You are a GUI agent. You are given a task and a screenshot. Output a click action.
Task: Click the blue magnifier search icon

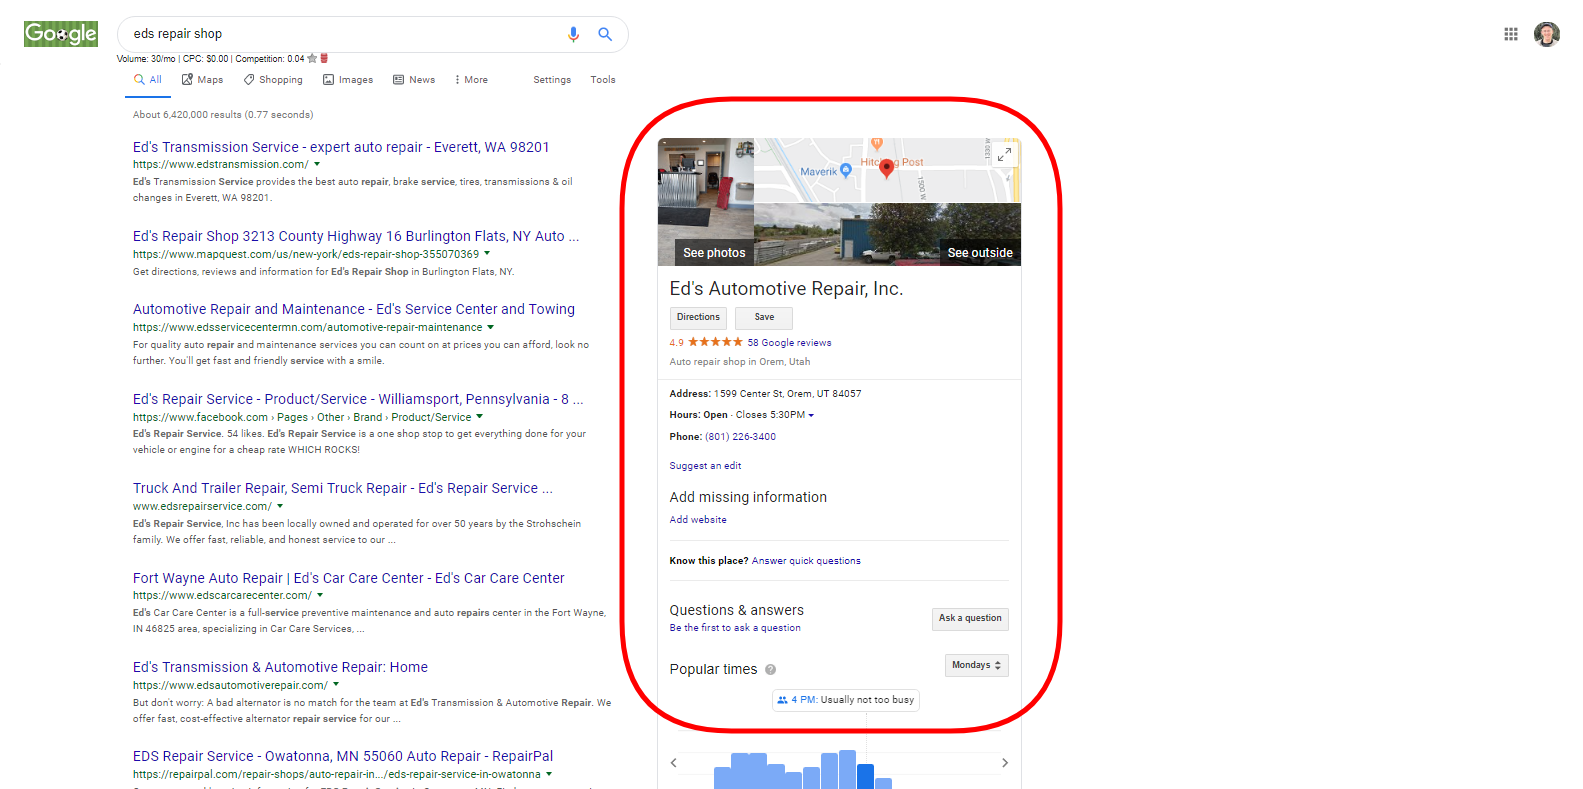[x=605, y=34]
